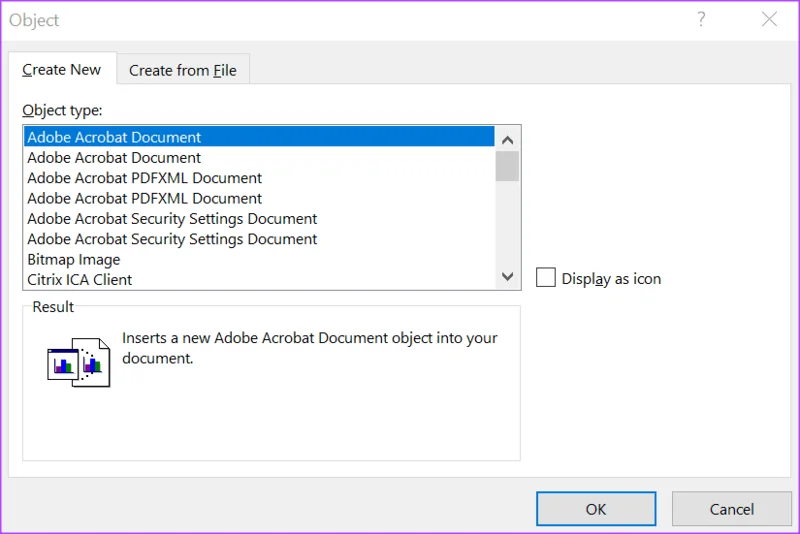Close the Object dialog
The image size is (800, 534).
tap(769, 19)
